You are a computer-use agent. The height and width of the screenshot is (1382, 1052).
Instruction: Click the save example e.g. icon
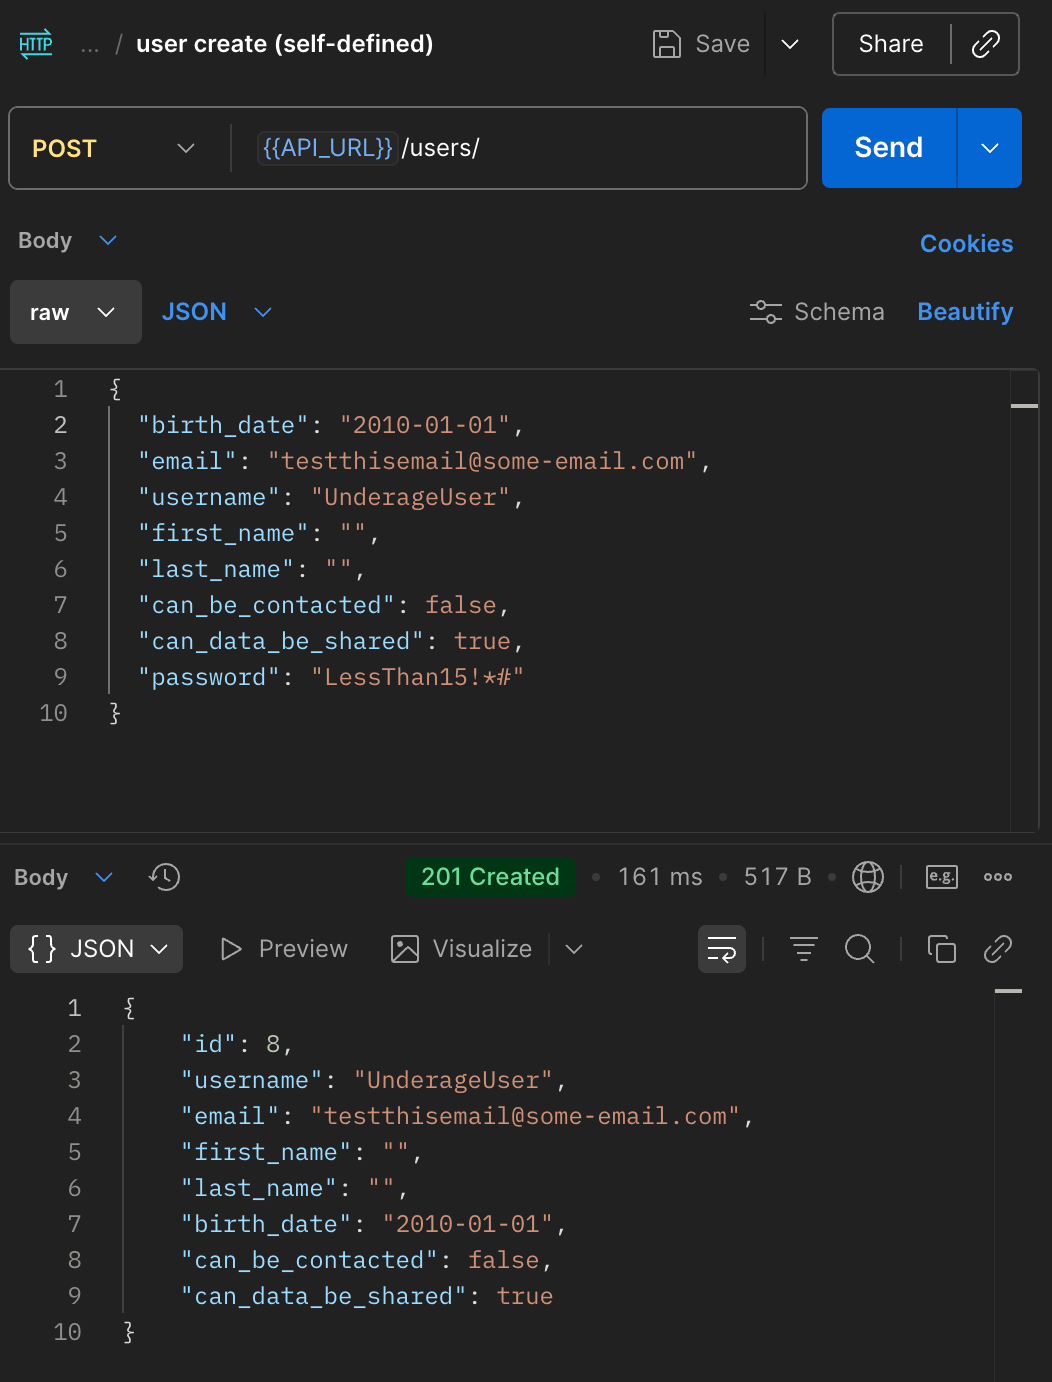942,877
